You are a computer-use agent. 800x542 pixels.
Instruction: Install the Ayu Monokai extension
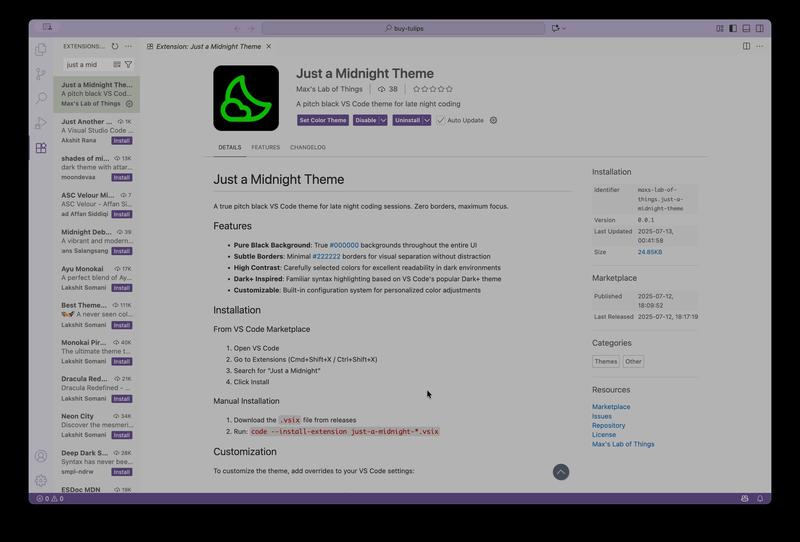click(122, 288)
